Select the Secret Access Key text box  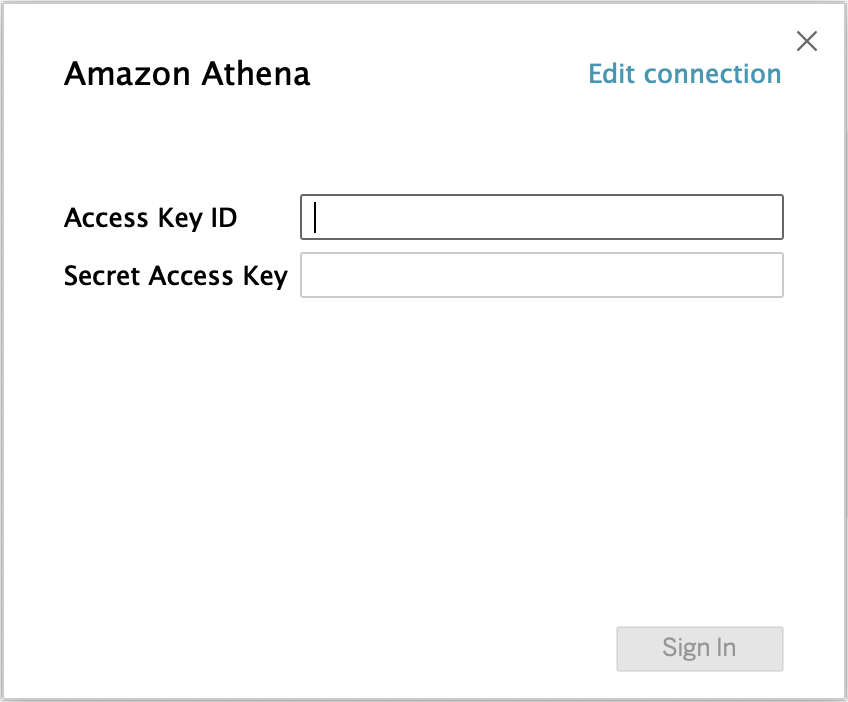point(541,275)
